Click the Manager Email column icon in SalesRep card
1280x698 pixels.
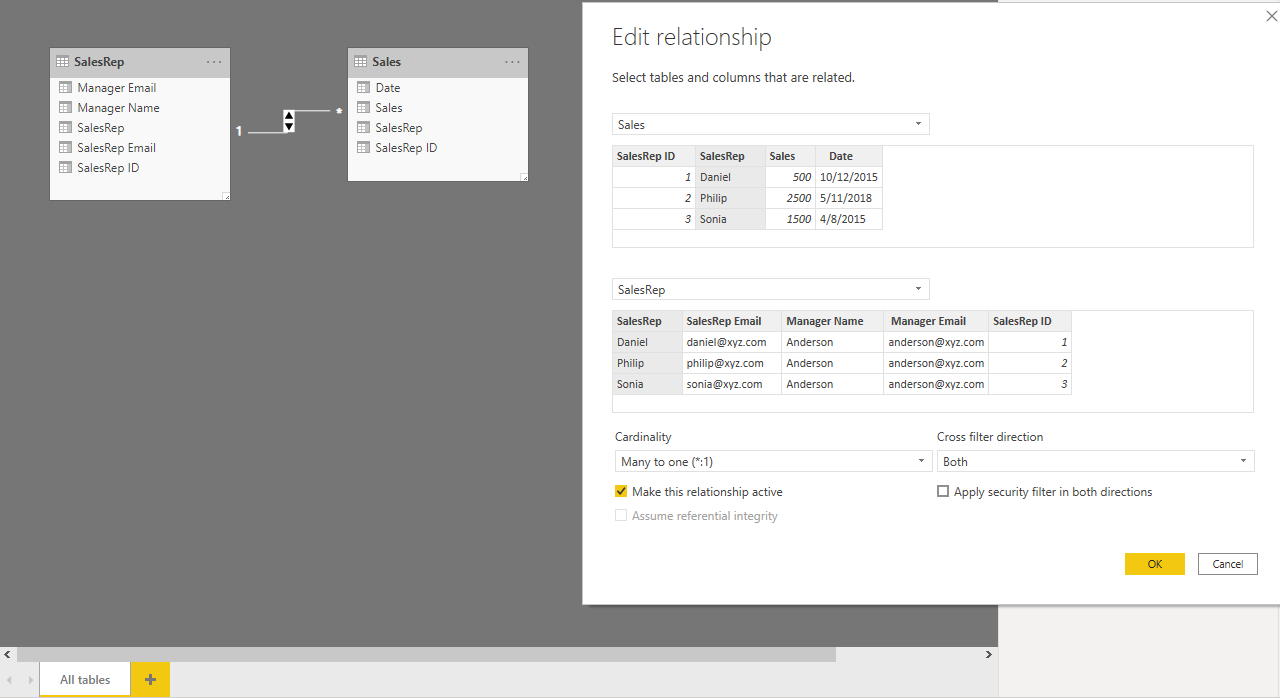point(65,88)
